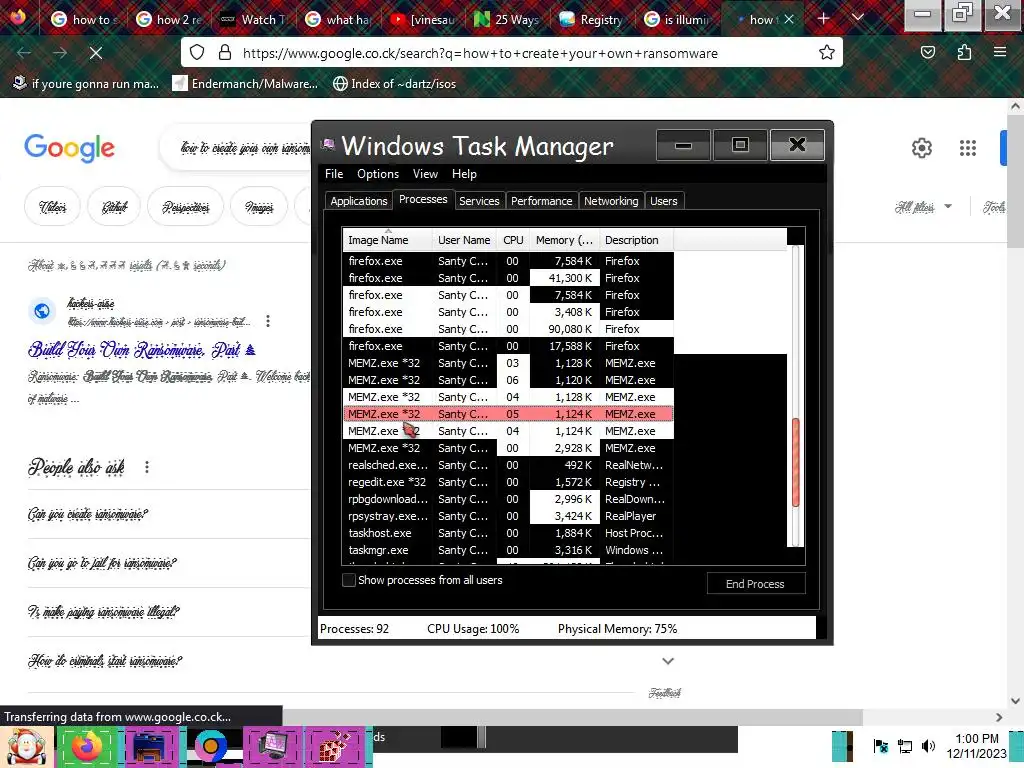1024x768 pixels.
Task: Click the browser horizontal scrollbar right arrow
Action: coord(999,717)
